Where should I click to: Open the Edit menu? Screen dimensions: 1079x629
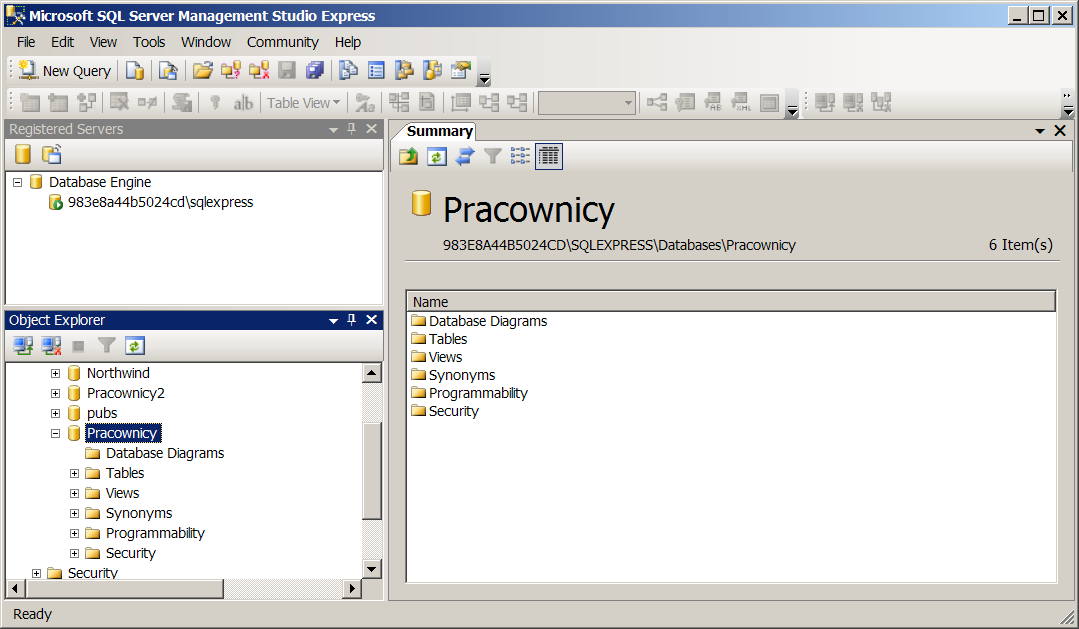[62, 42]
